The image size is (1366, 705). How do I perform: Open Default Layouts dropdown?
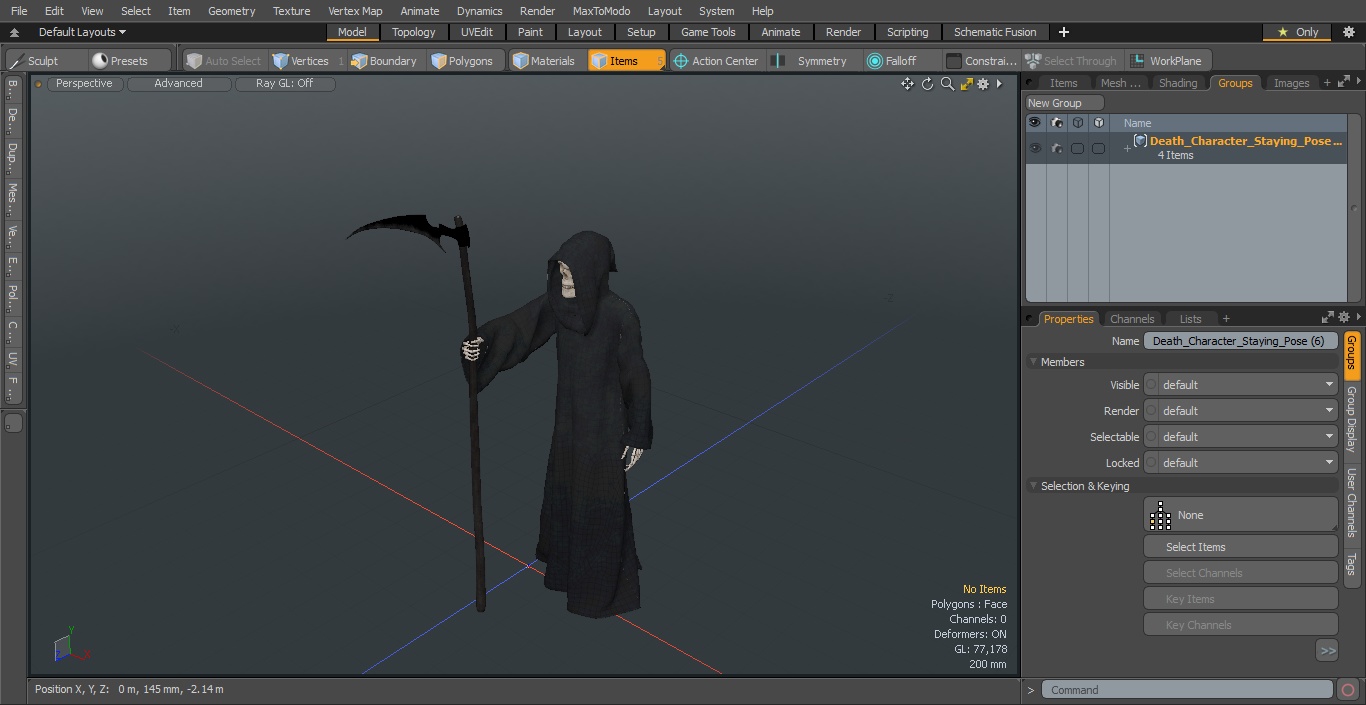coord(82,32)
